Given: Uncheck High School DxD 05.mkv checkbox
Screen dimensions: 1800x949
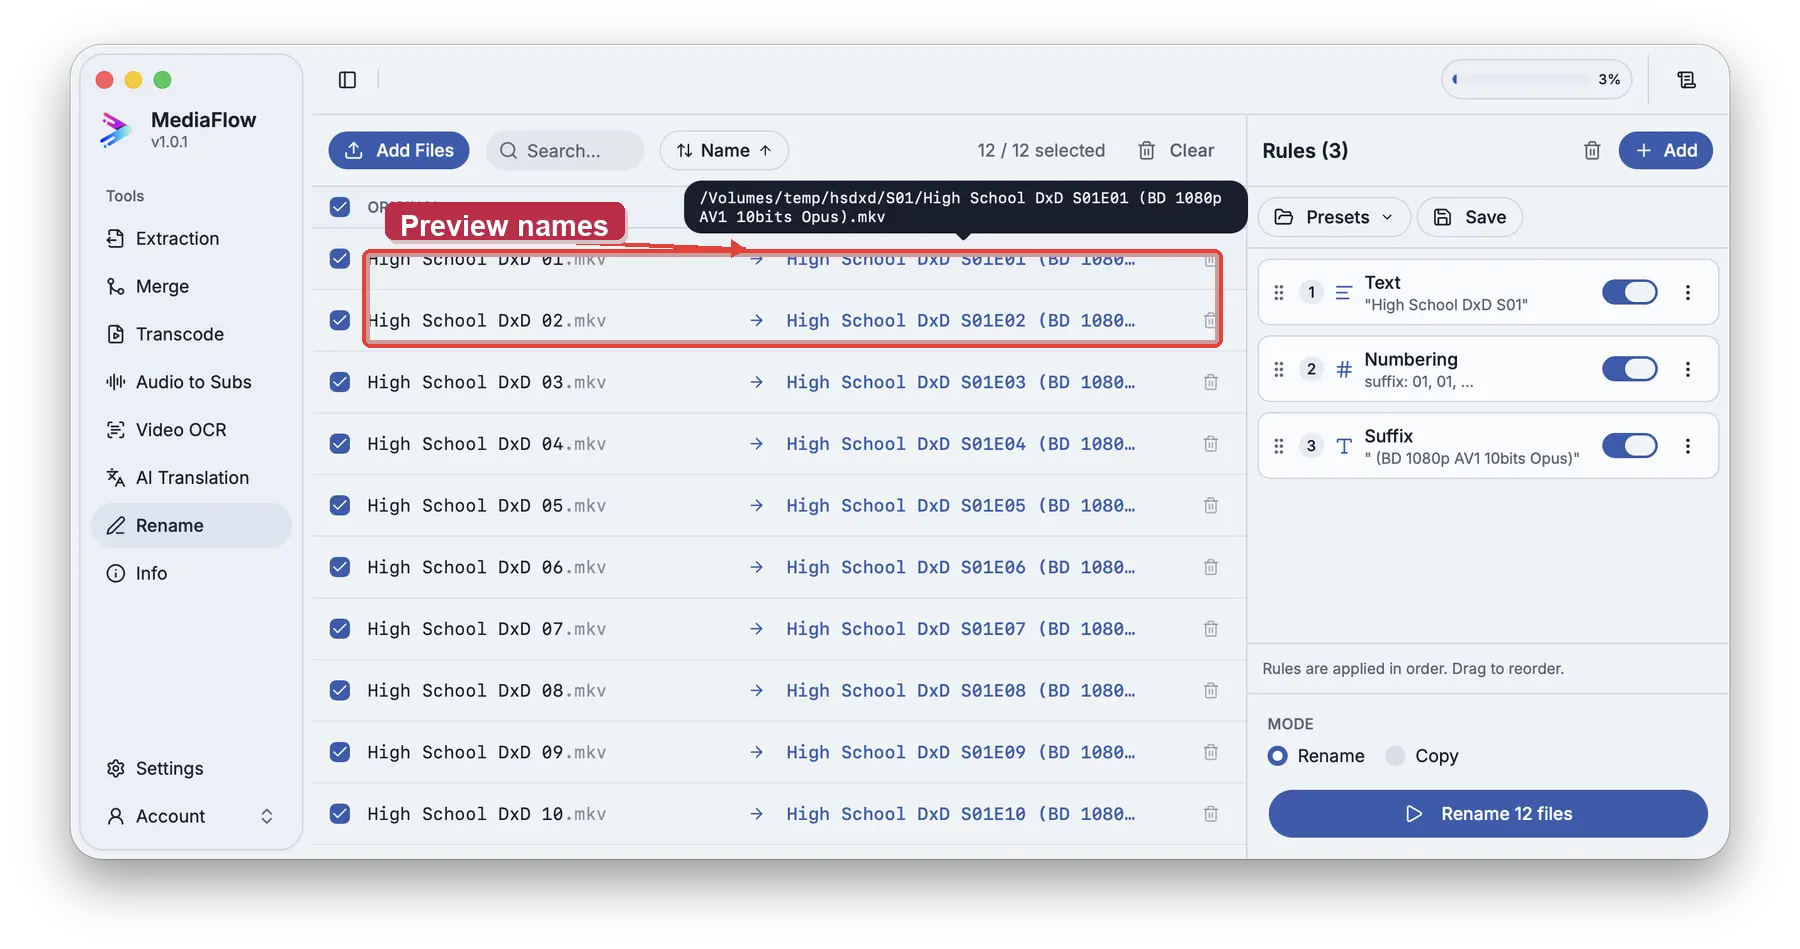Looking at the screenshot, I should point(340,506).
